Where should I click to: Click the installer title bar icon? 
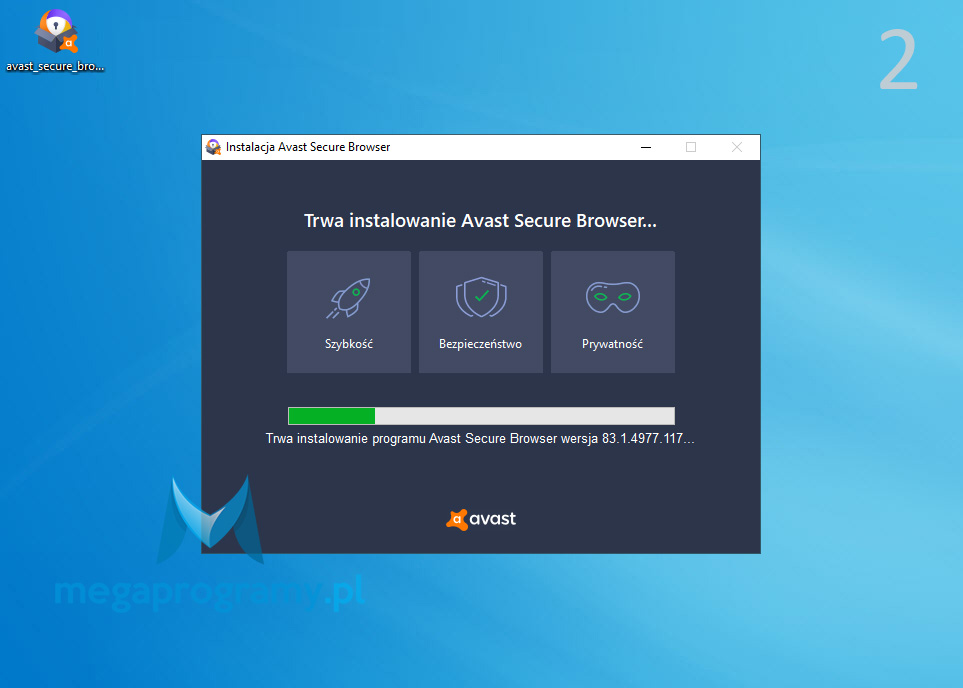(x=213, y=147)
